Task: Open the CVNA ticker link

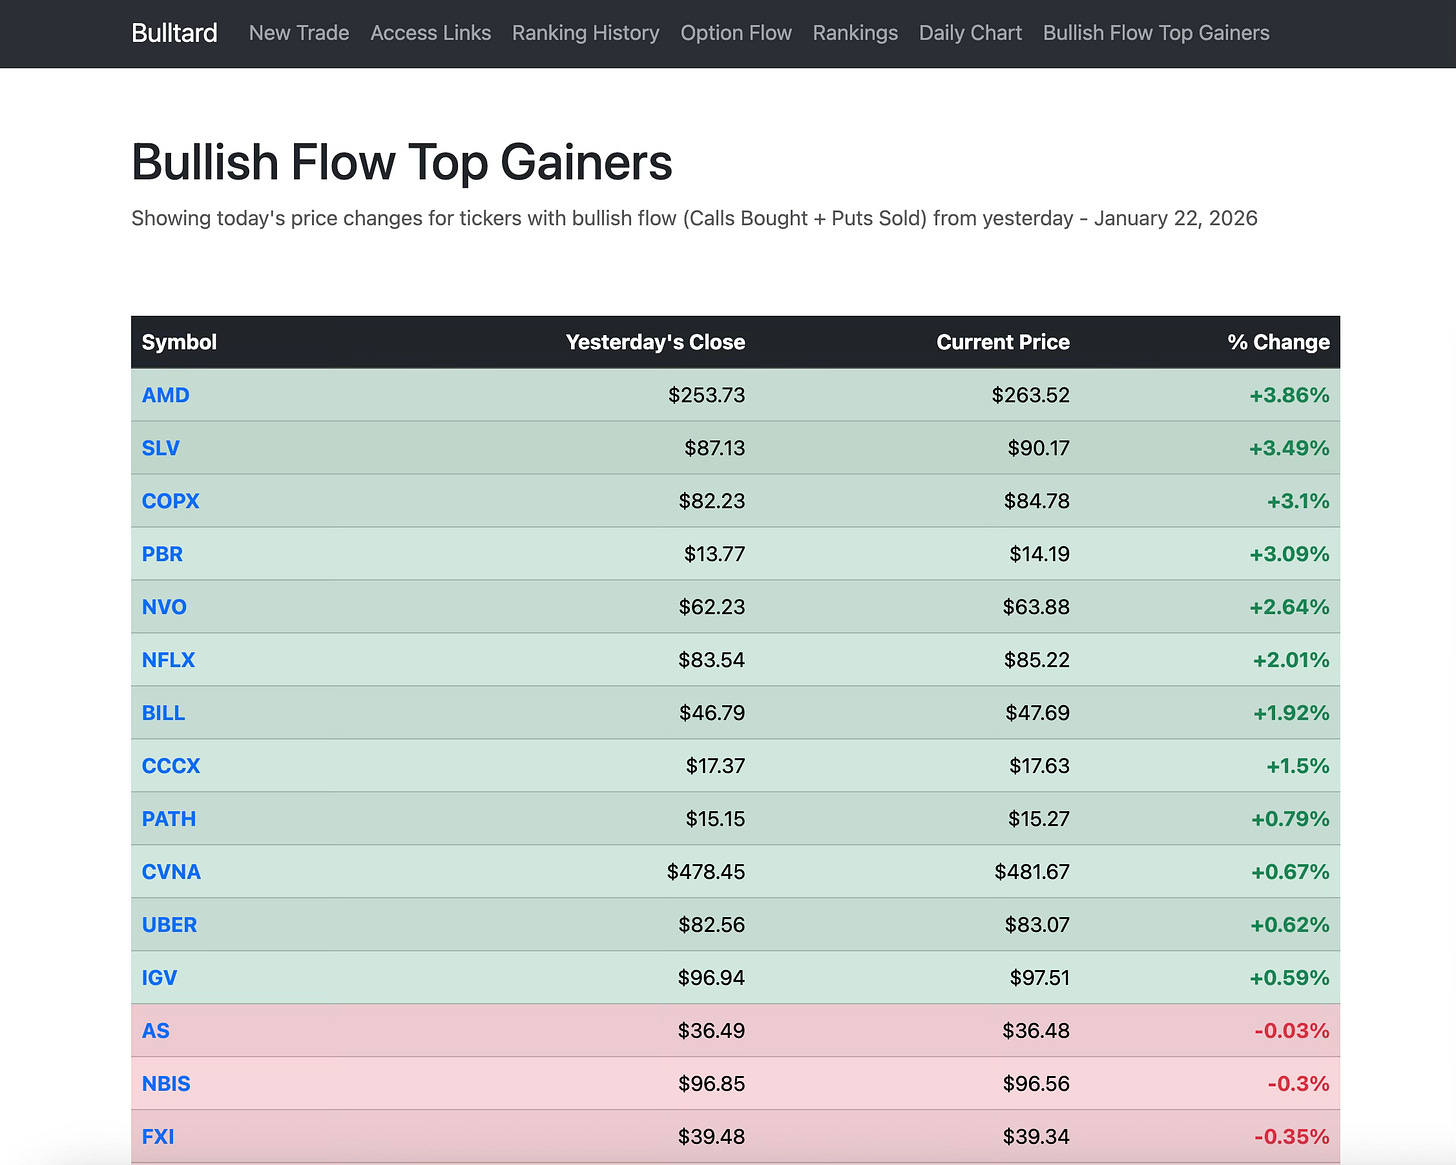Action: click(x=171, y=872)
